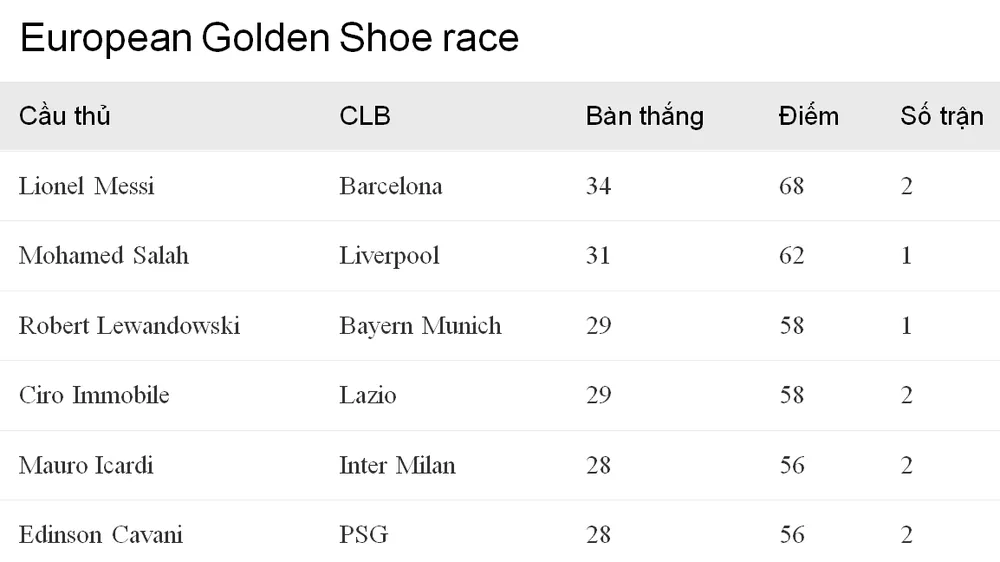The height and width of the screenshot is (562, 1000).
Task: Click the 'Số trận' column header
Action: [x=941, y=116]
